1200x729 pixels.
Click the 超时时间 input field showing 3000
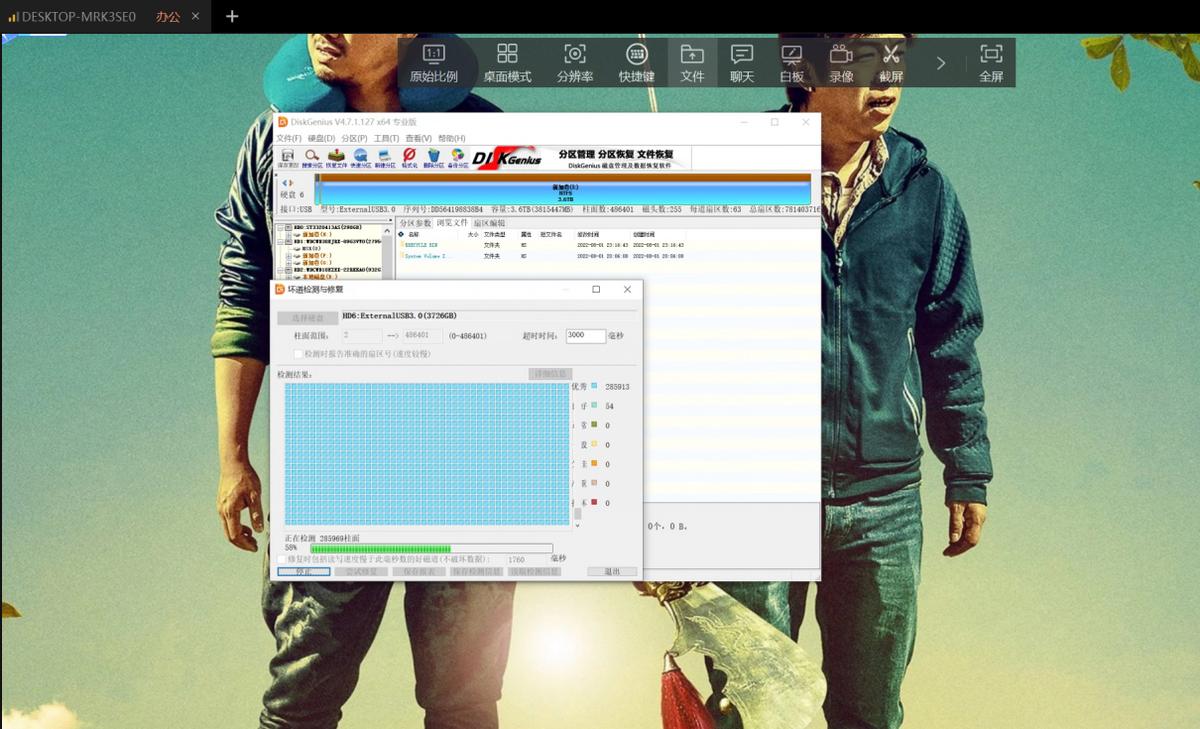click(x=585, y=336)
